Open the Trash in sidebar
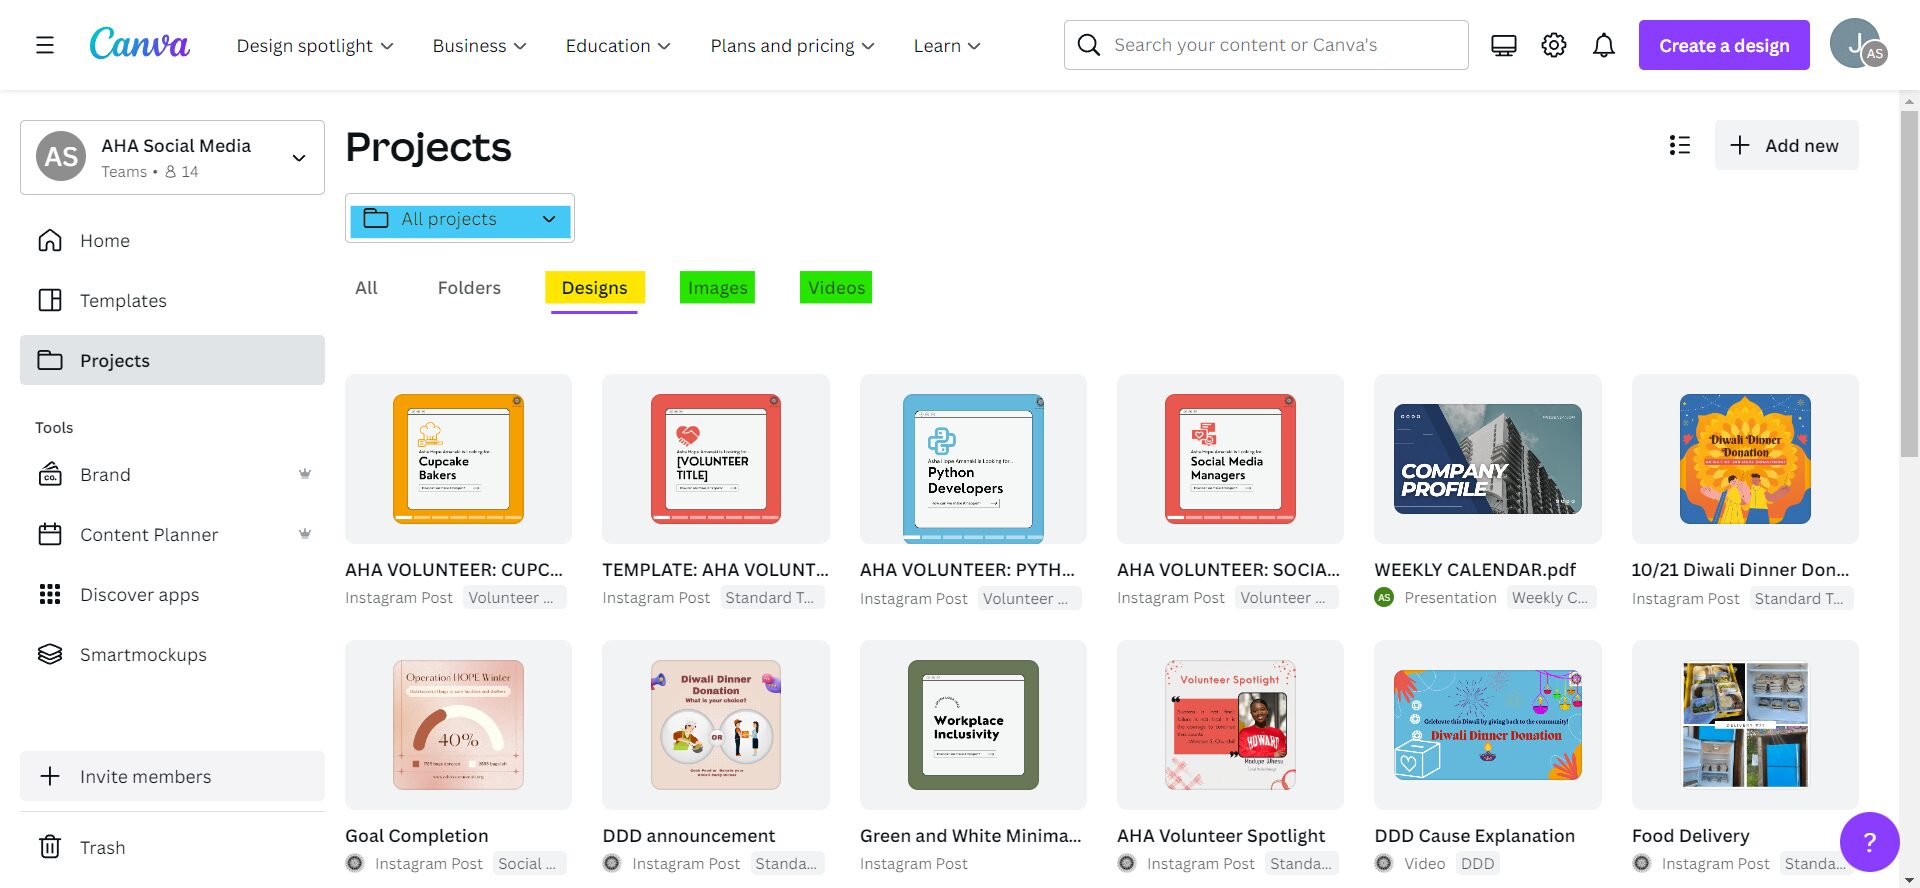 pos(102,848)
